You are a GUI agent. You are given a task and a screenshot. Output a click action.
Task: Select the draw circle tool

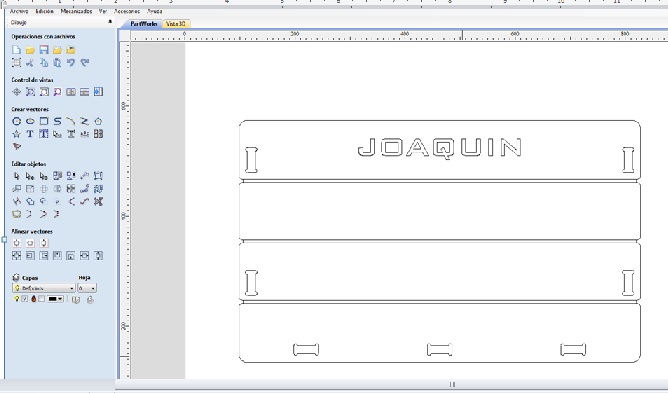point(16,121)
